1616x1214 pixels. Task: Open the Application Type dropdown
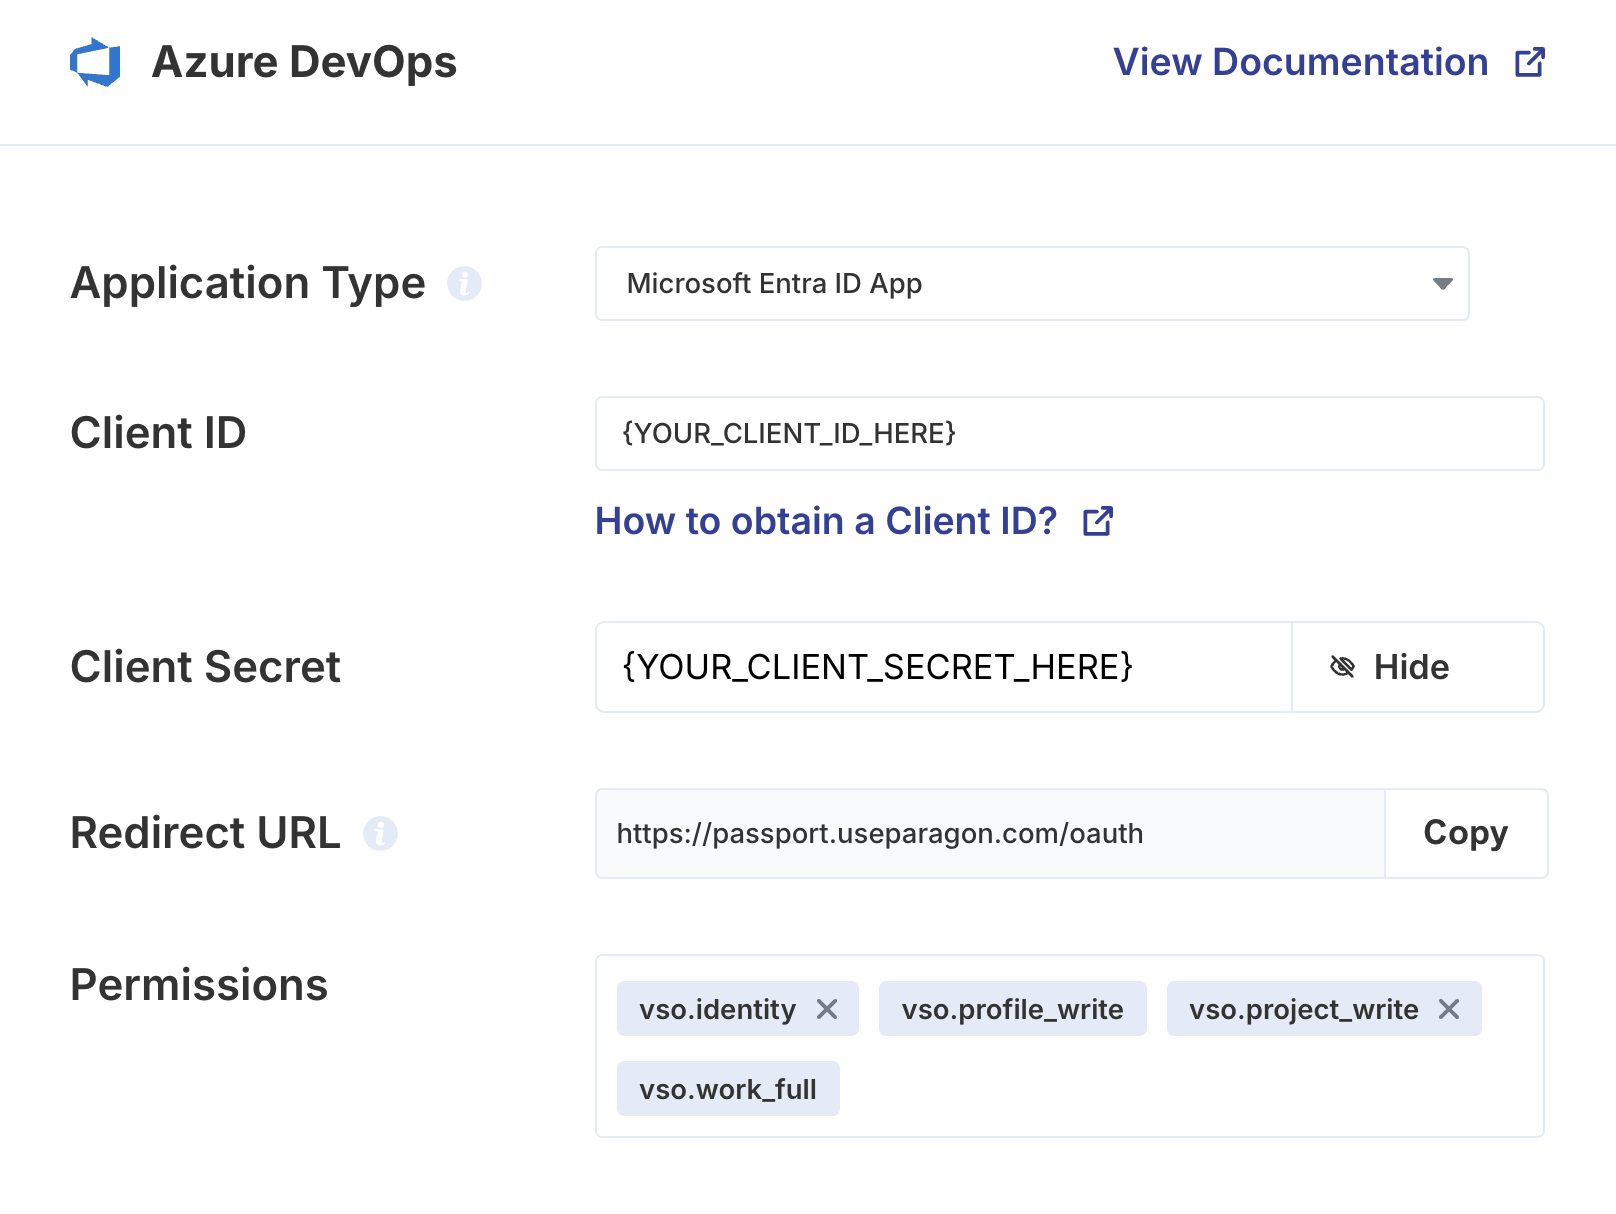point(1032,284)
